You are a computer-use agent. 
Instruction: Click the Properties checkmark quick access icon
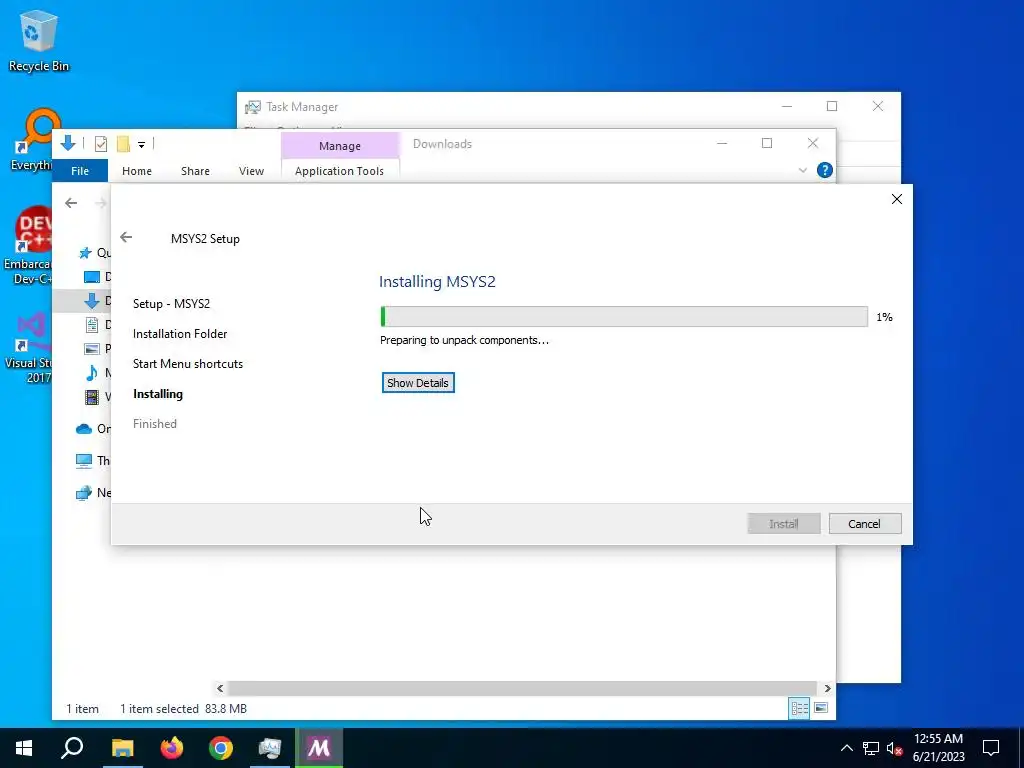point(101,144)
